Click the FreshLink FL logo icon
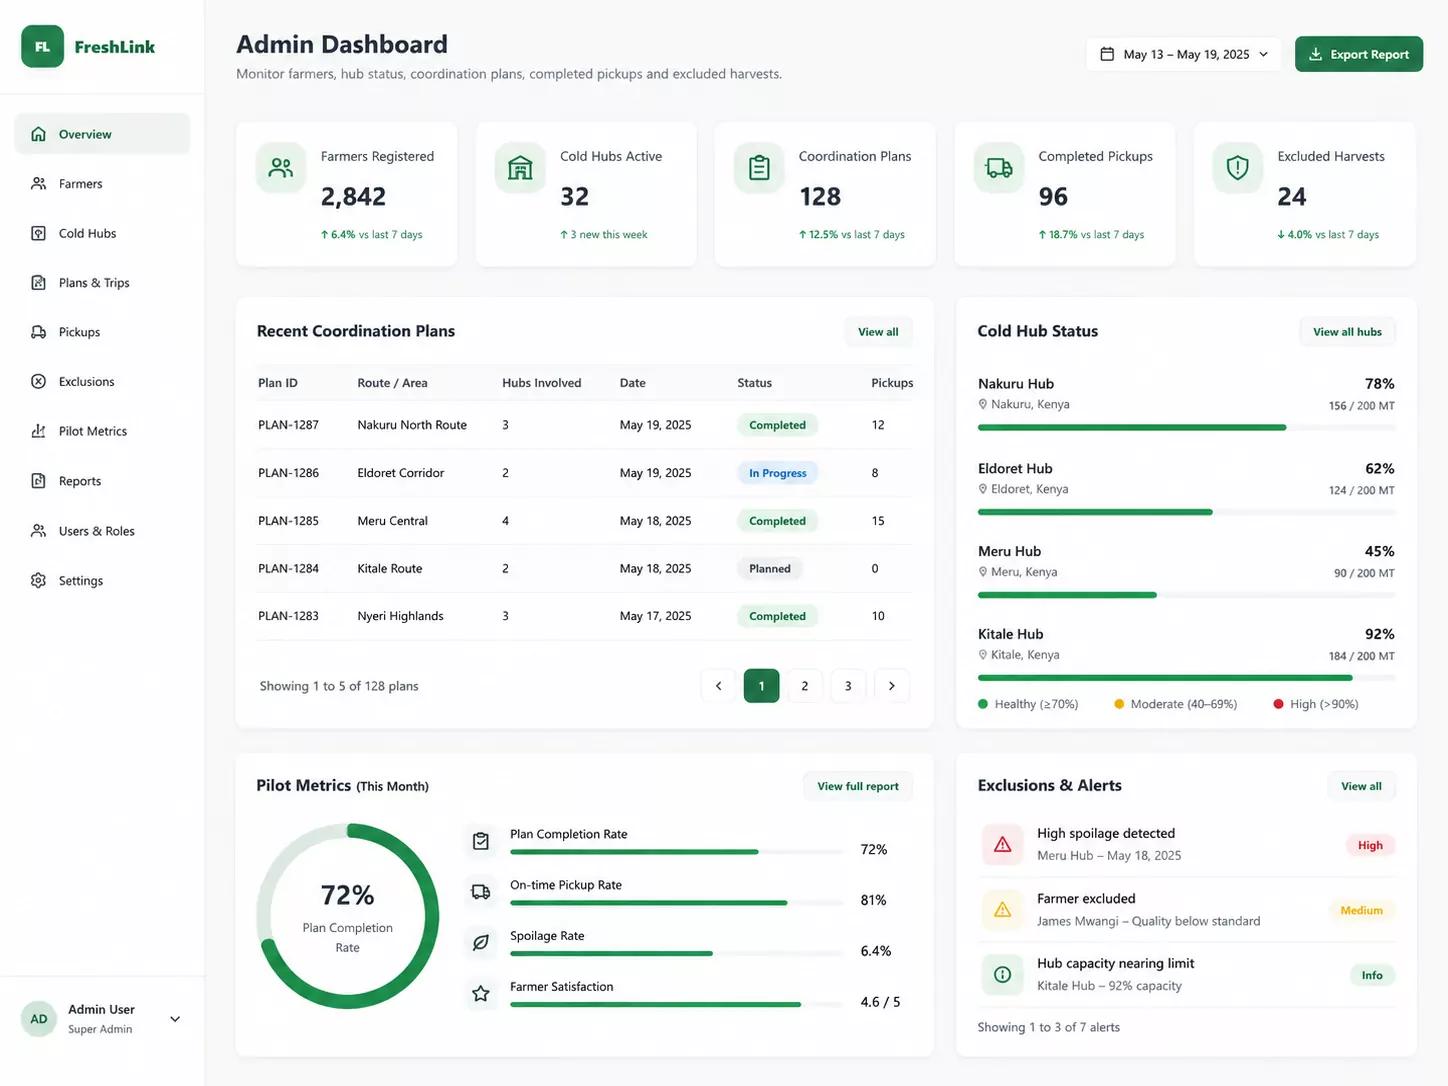This screenshot has width=1448, height=1086. coord(42,47)
